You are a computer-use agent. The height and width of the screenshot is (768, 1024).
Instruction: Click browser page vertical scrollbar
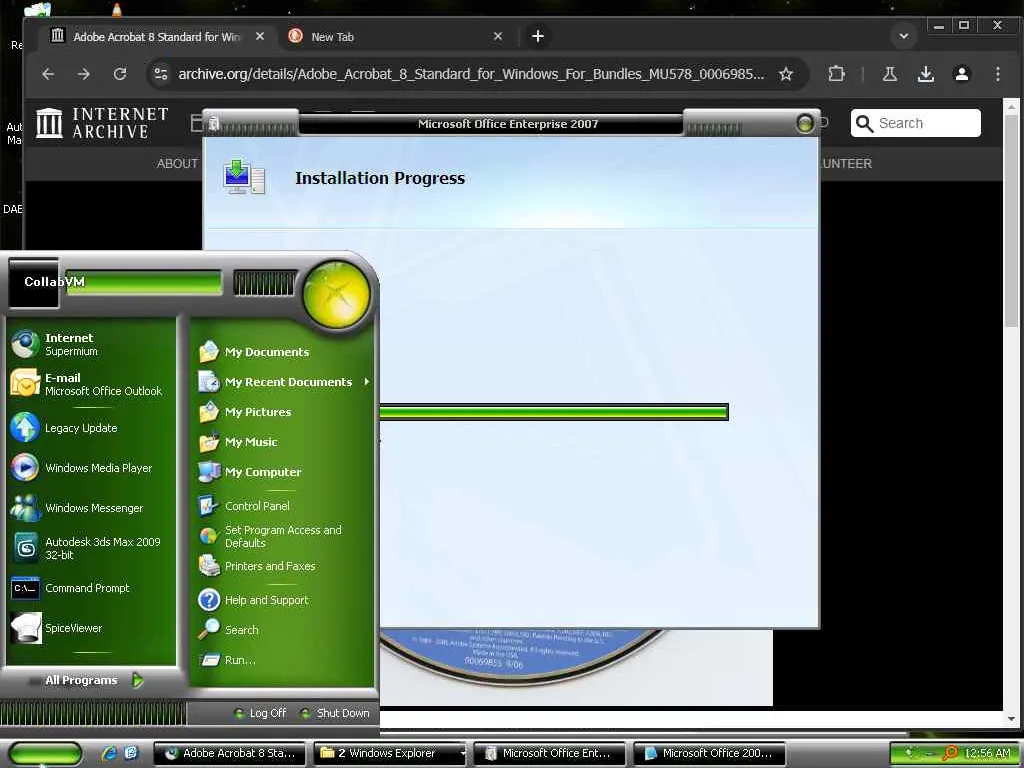1010,222
